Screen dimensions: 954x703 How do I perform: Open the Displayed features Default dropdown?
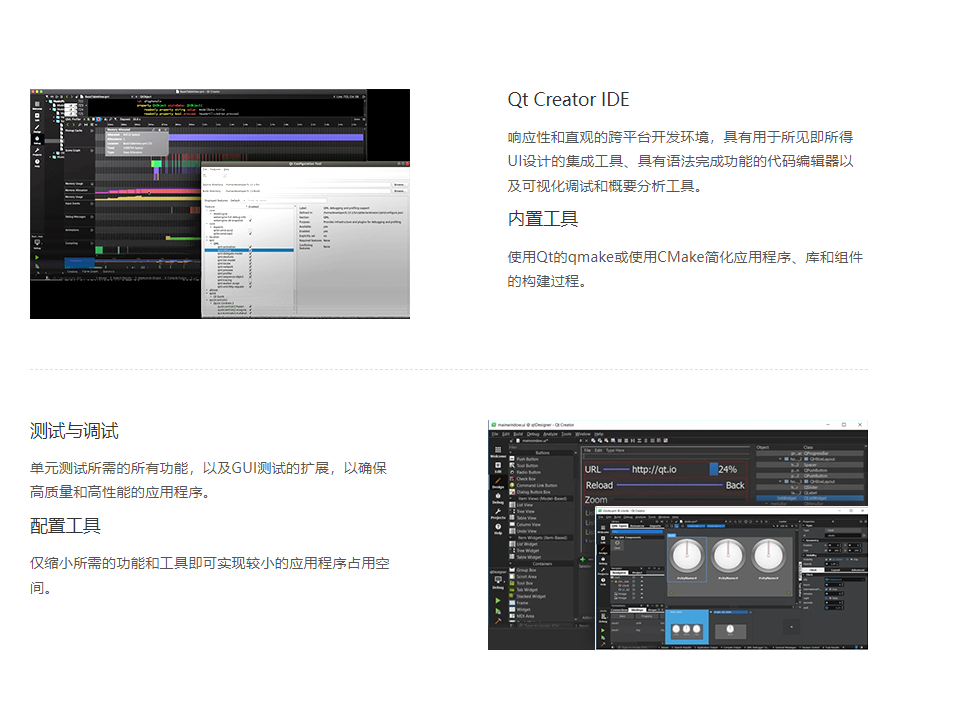[236, 201]
